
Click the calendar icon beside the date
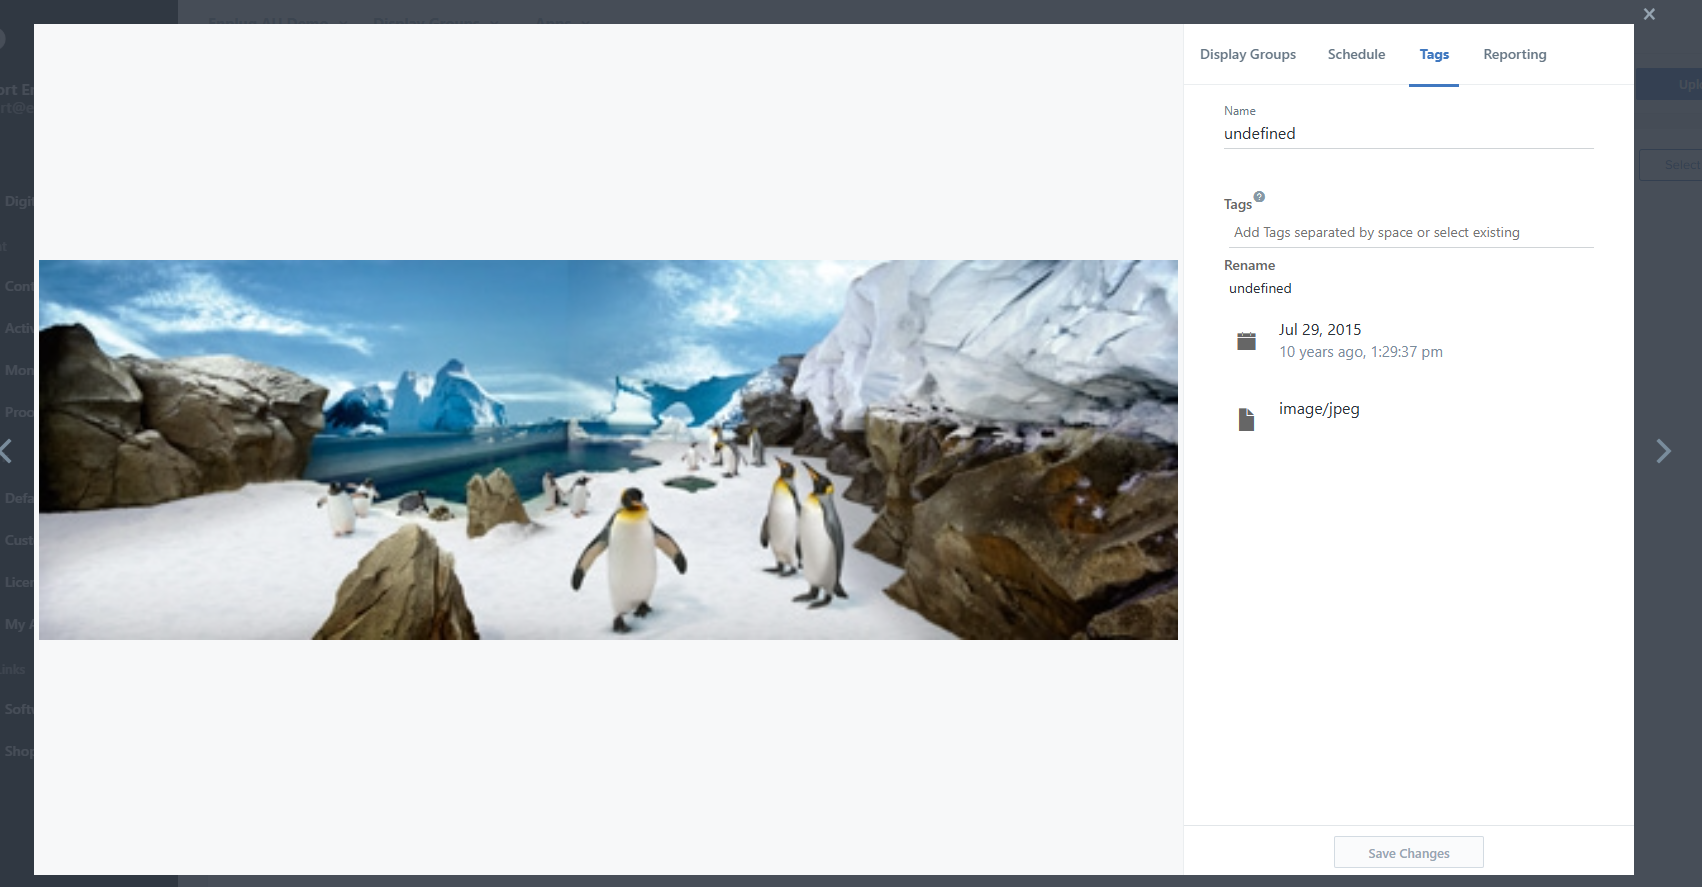pyautogui.click(x=1246, y=341)
